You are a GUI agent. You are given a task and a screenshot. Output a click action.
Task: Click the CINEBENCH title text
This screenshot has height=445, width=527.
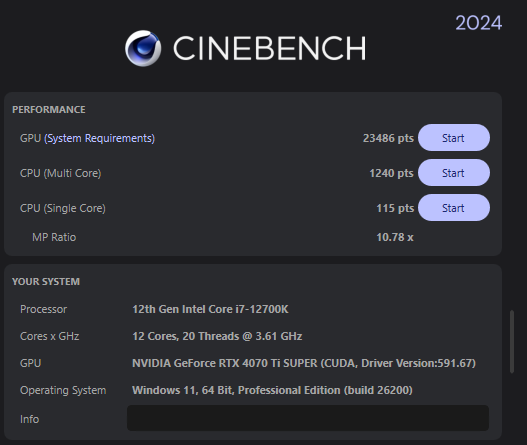(x=270, y=48)
